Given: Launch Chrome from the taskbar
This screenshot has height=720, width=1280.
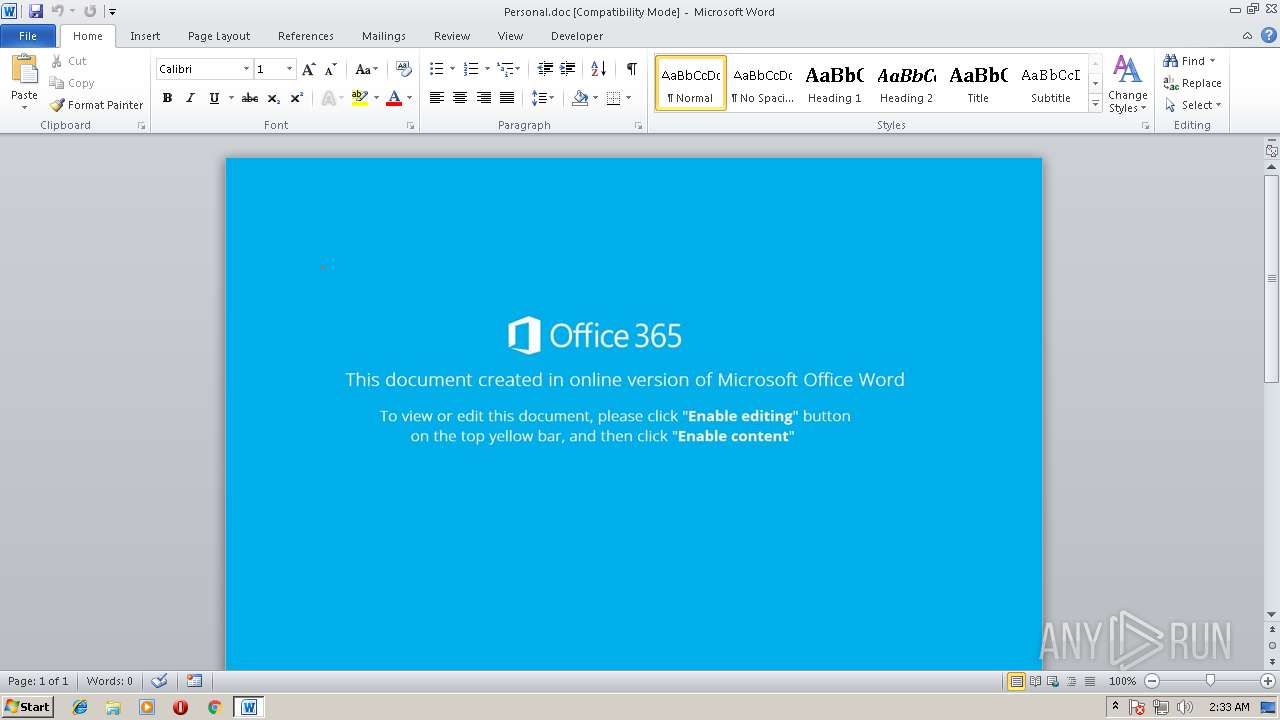Looking at the screenshot, I should (214, 707).
